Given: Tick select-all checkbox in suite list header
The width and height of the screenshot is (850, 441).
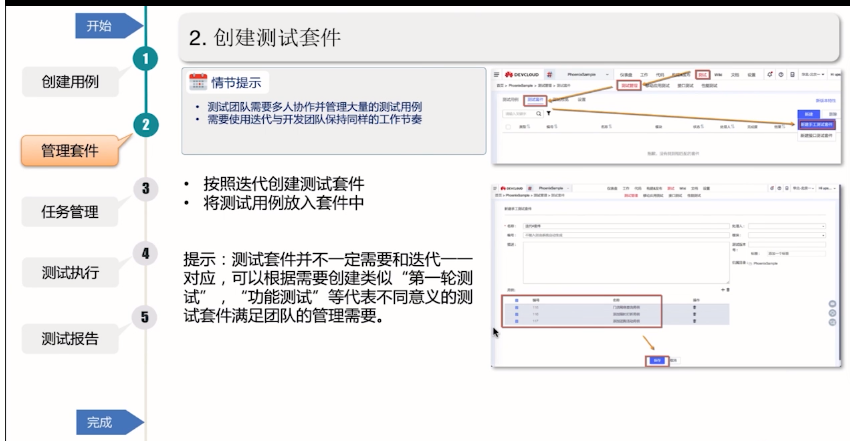Looking at the screenshot, I should point(508,127).
